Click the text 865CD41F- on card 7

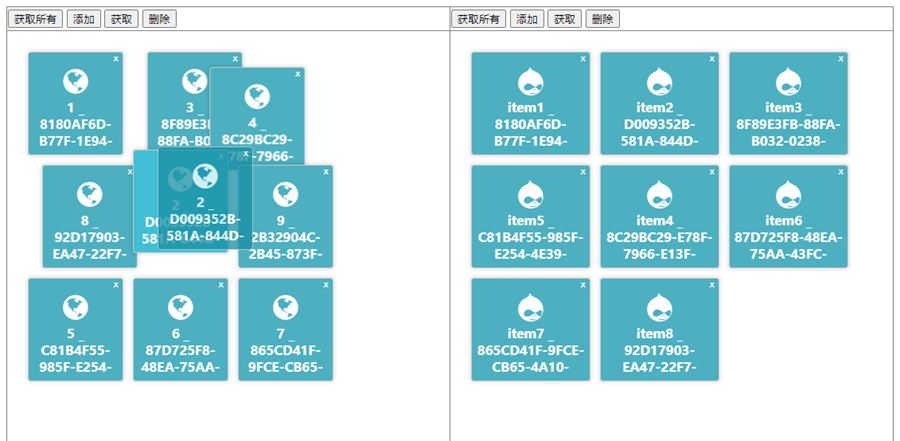pos(285,351)
